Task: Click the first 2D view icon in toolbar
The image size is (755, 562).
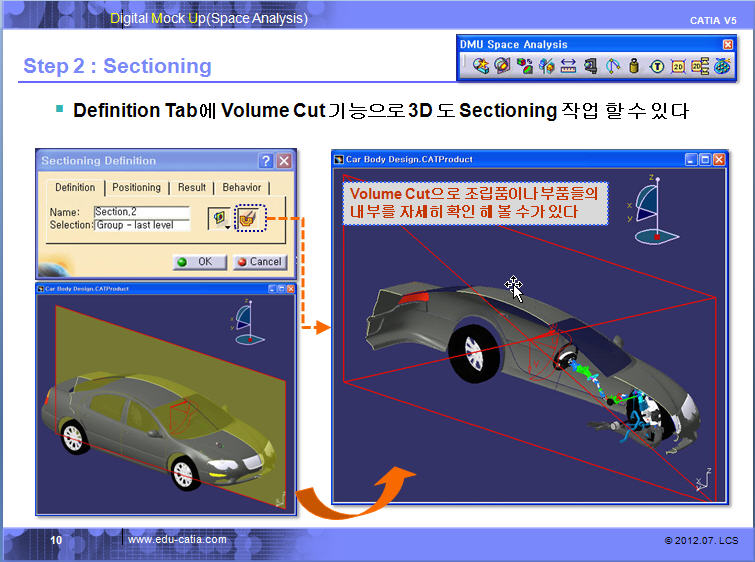Action: pyautogui.click(x=678, y=67)
